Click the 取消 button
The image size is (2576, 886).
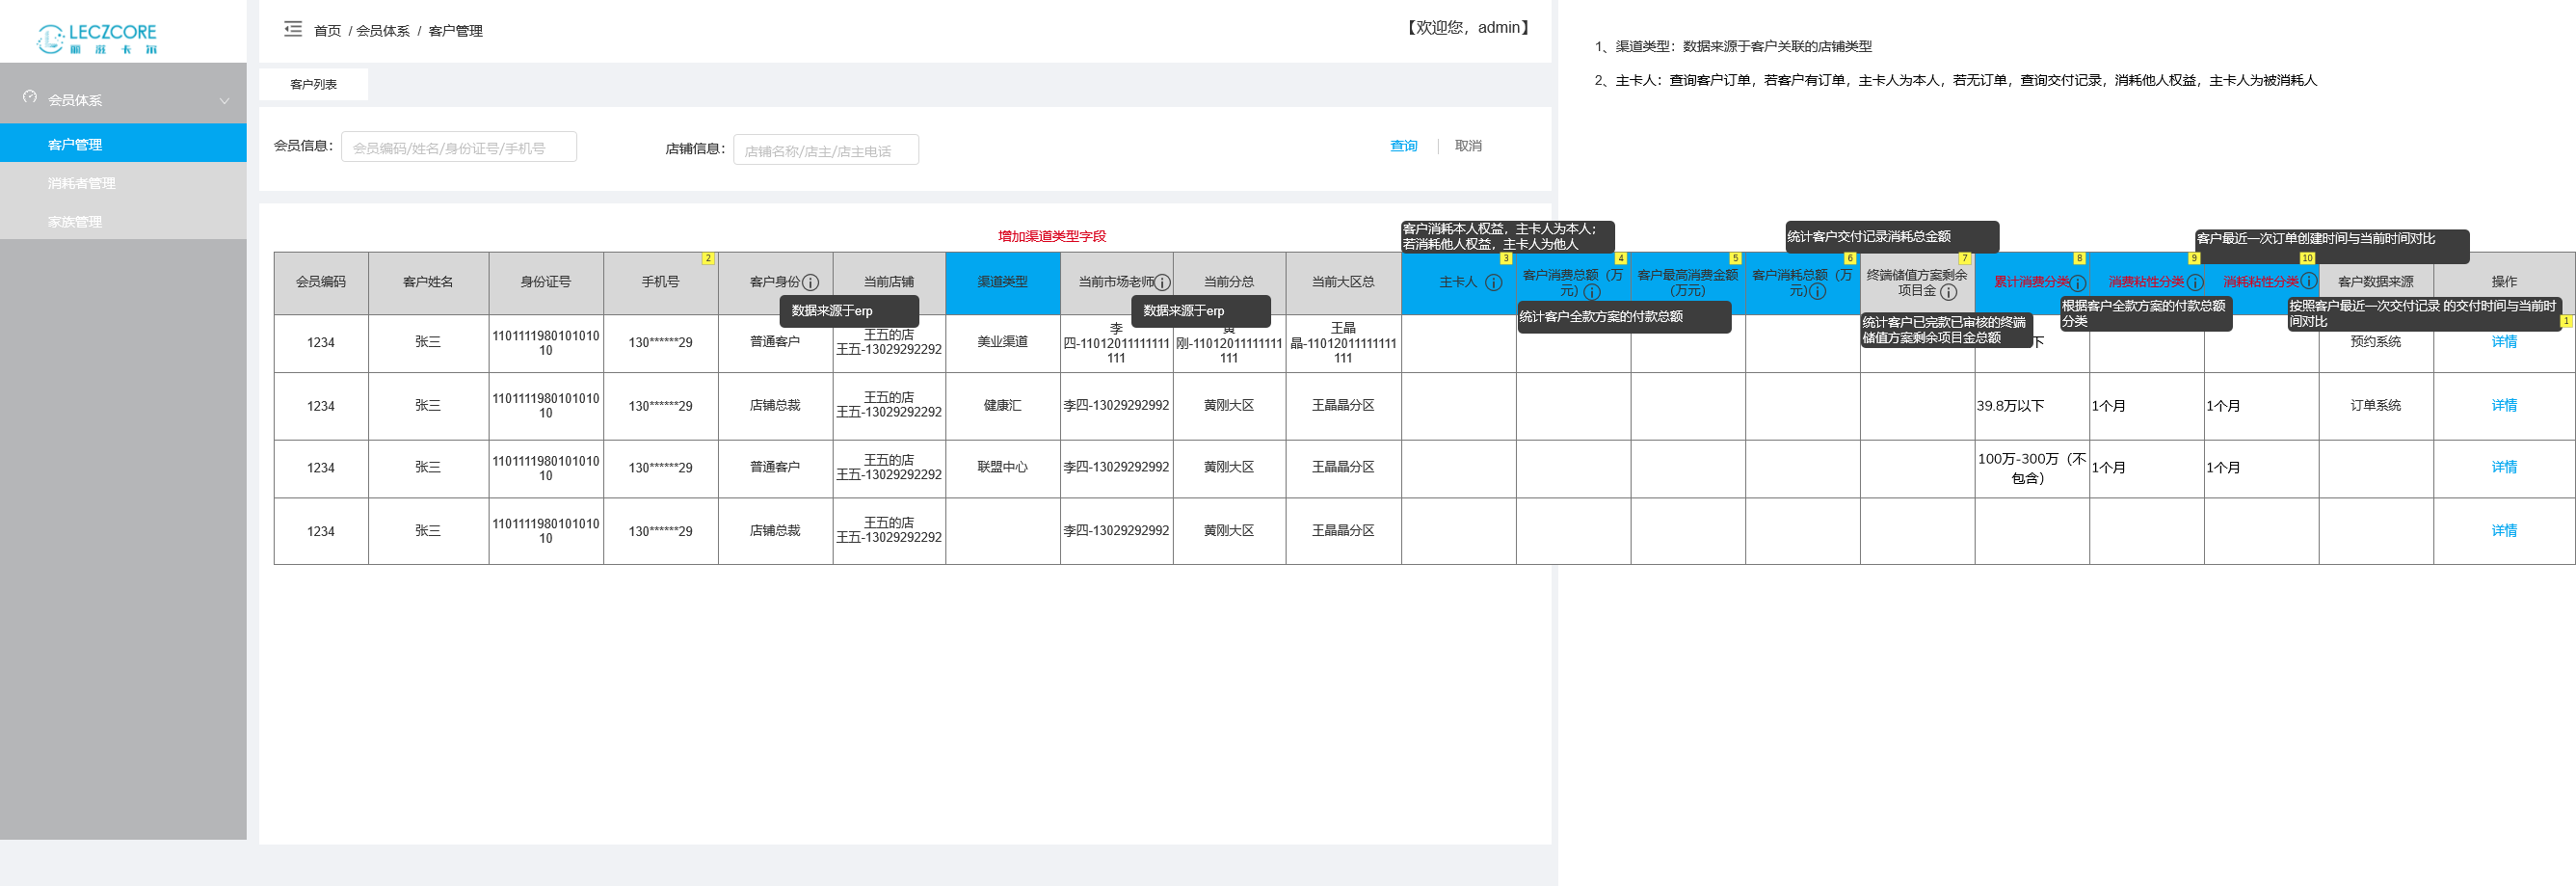pos(1467,146)
